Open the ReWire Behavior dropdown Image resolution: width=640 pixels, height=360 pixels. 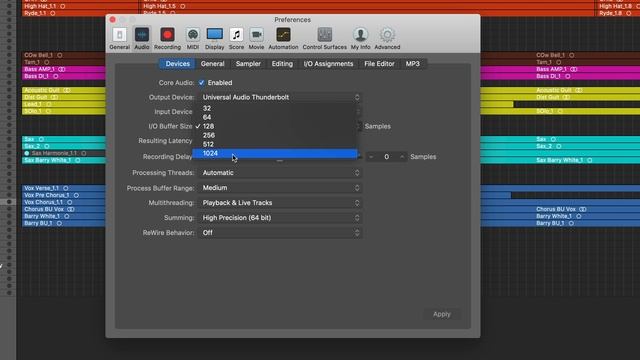(x=280, y=233)
